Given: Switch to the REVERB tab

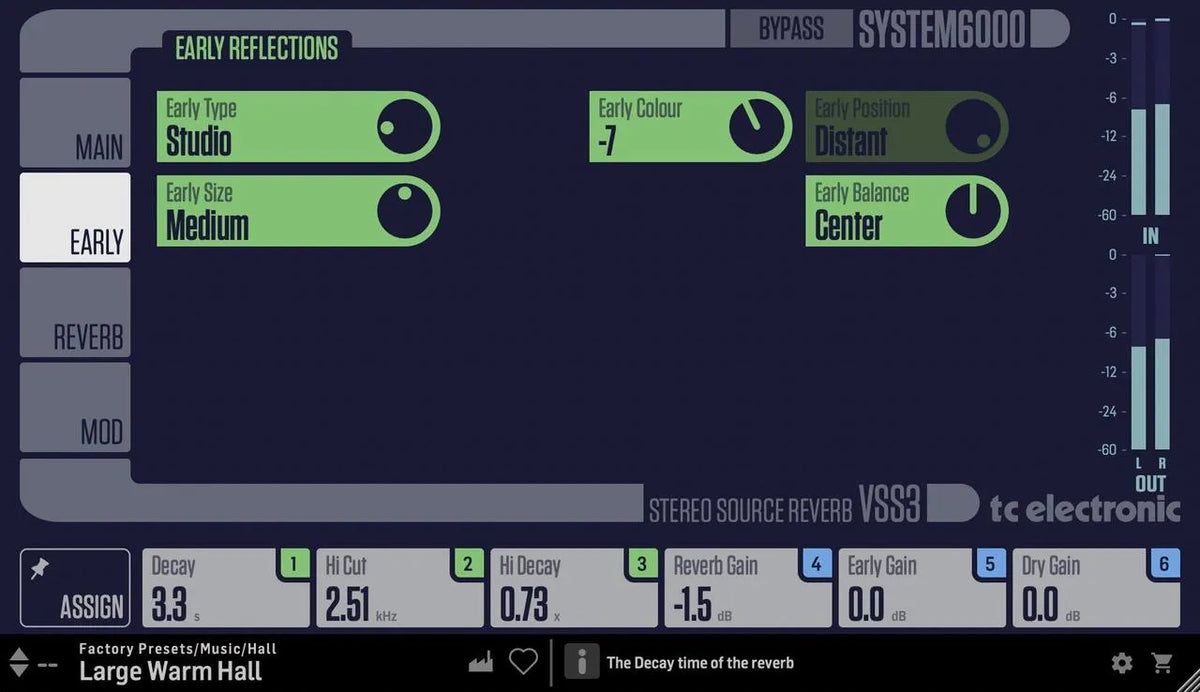Looking at the screenshot, I should [75, 312].
